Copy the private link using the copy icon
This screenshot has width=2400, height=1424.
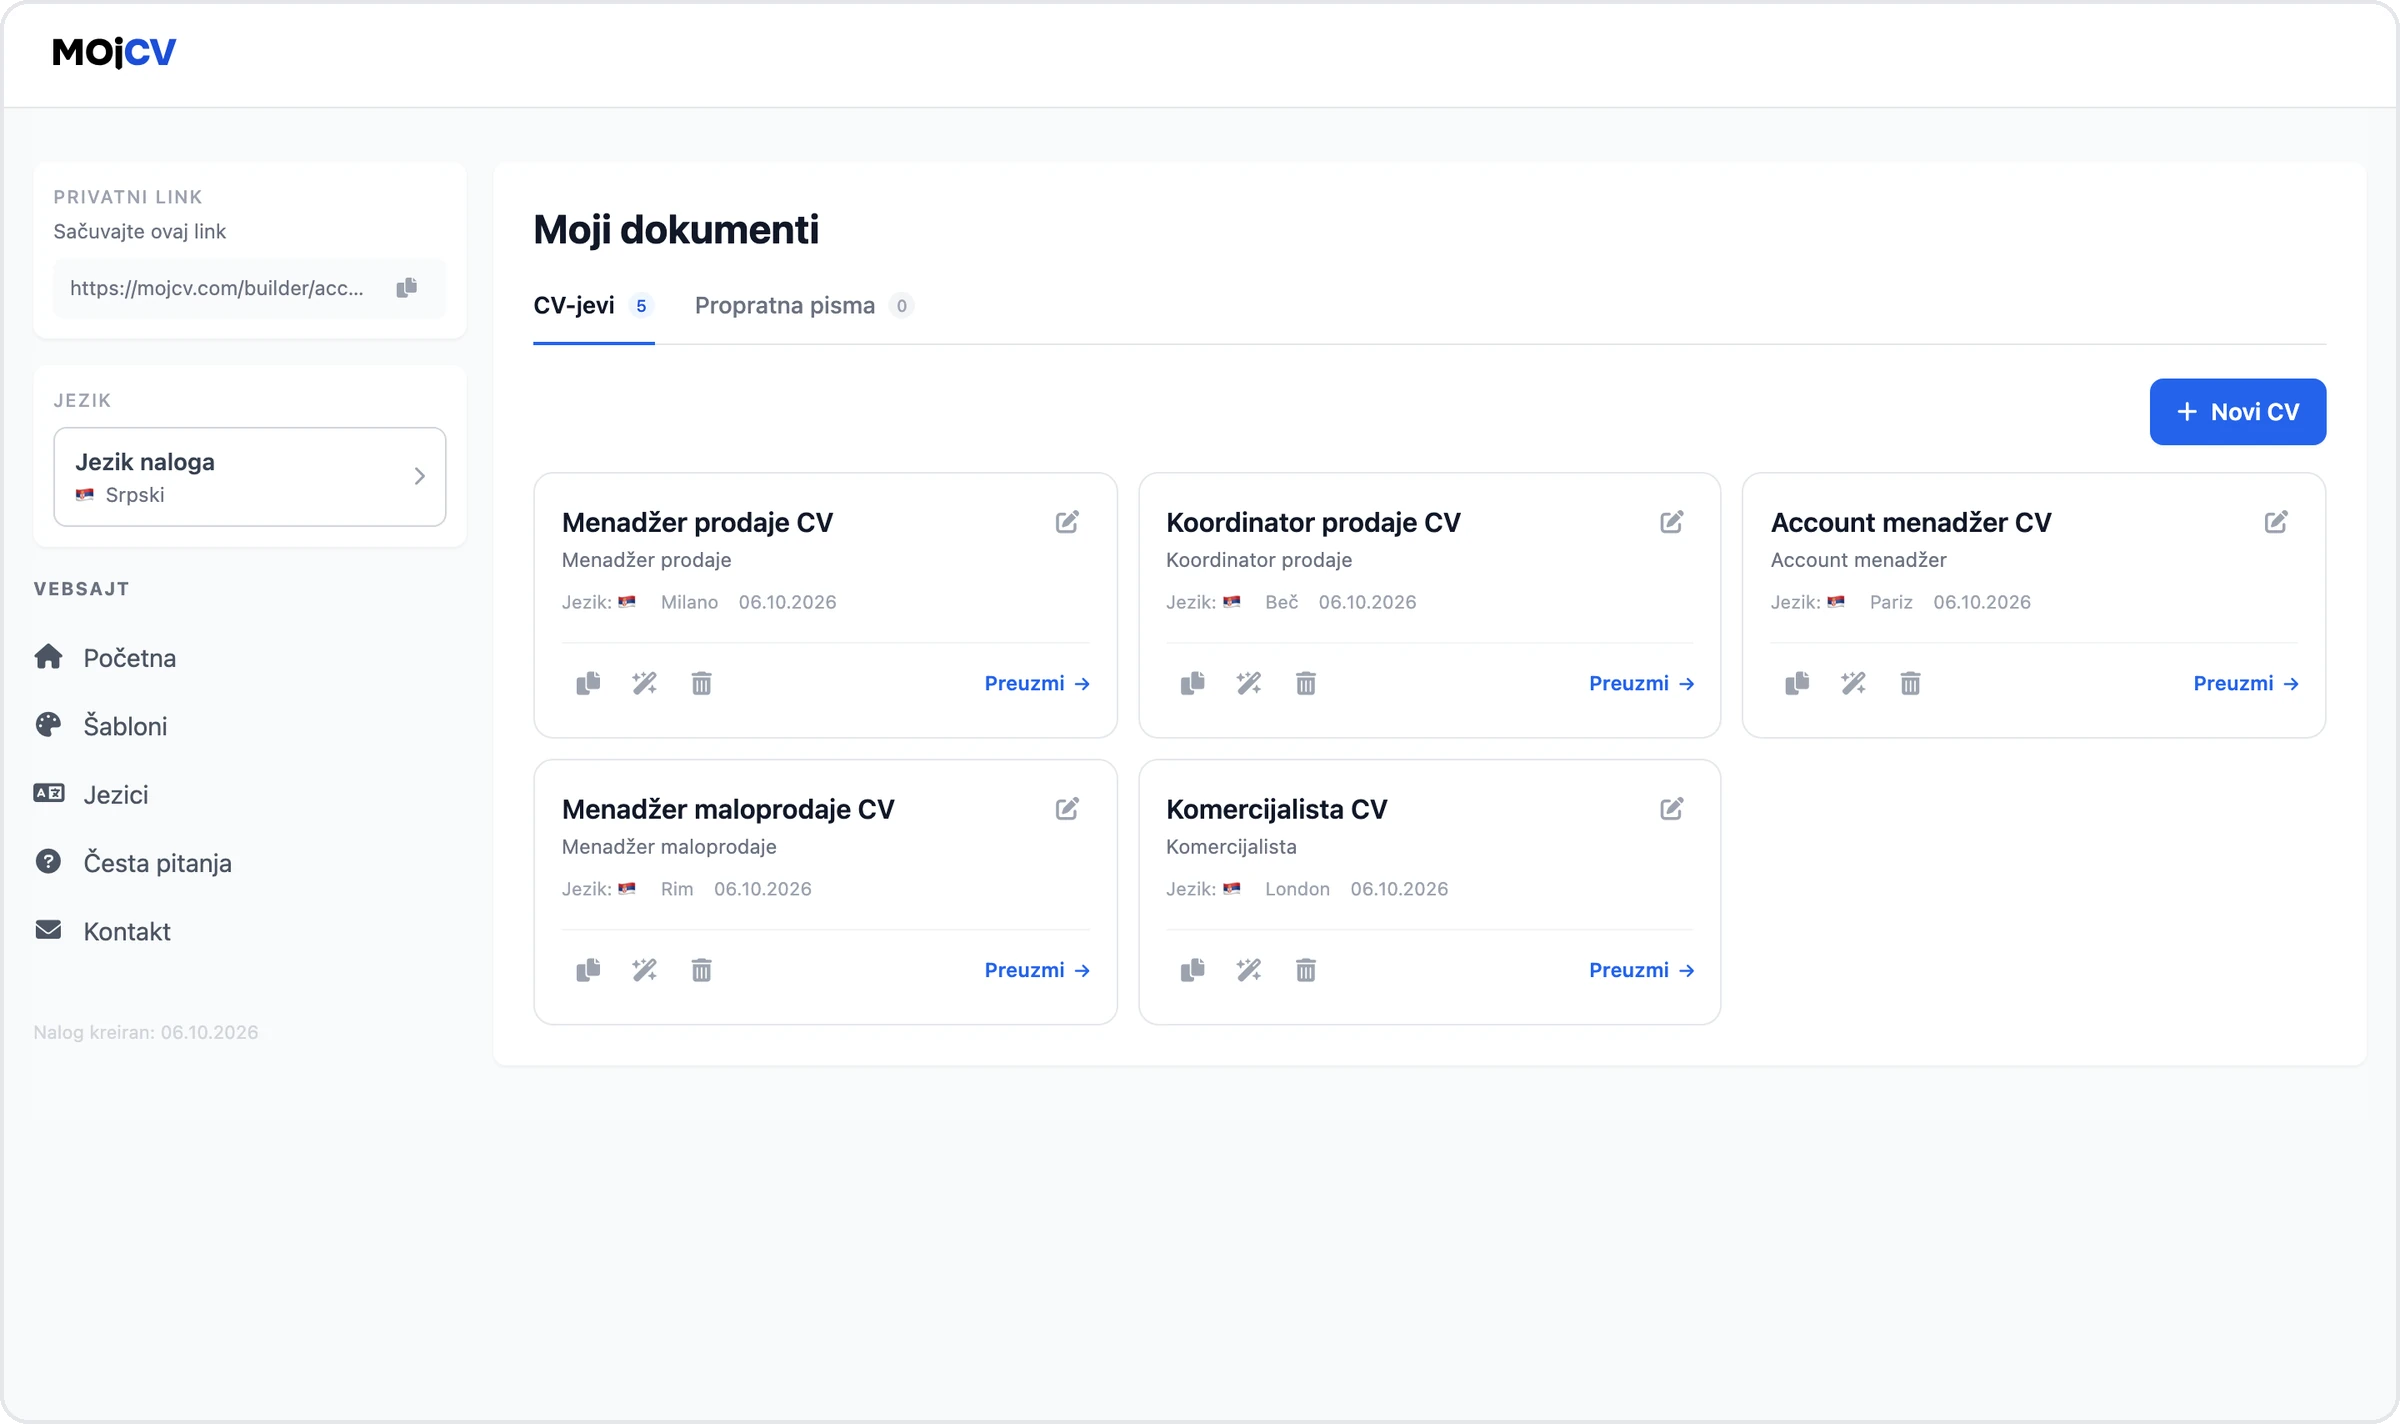[406, 288]
